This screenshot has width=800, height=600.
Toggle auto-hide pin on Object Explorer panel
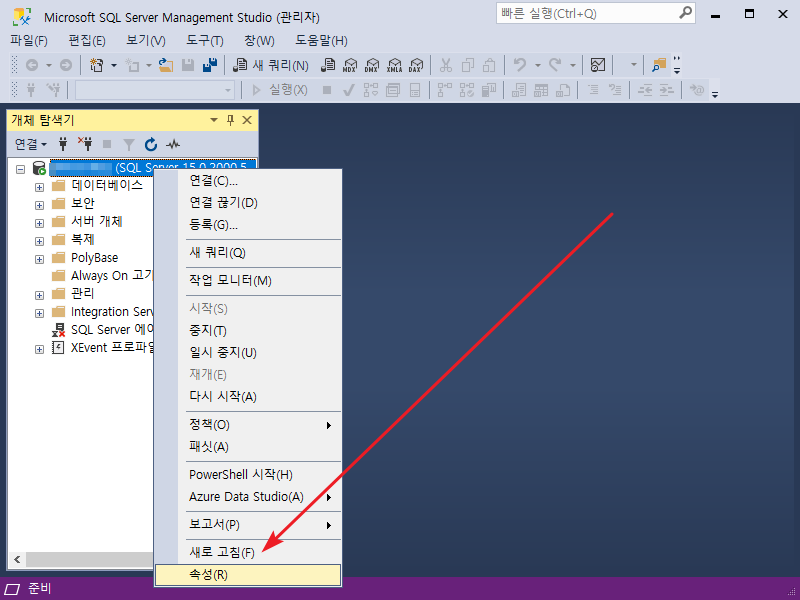pos(231,120)
